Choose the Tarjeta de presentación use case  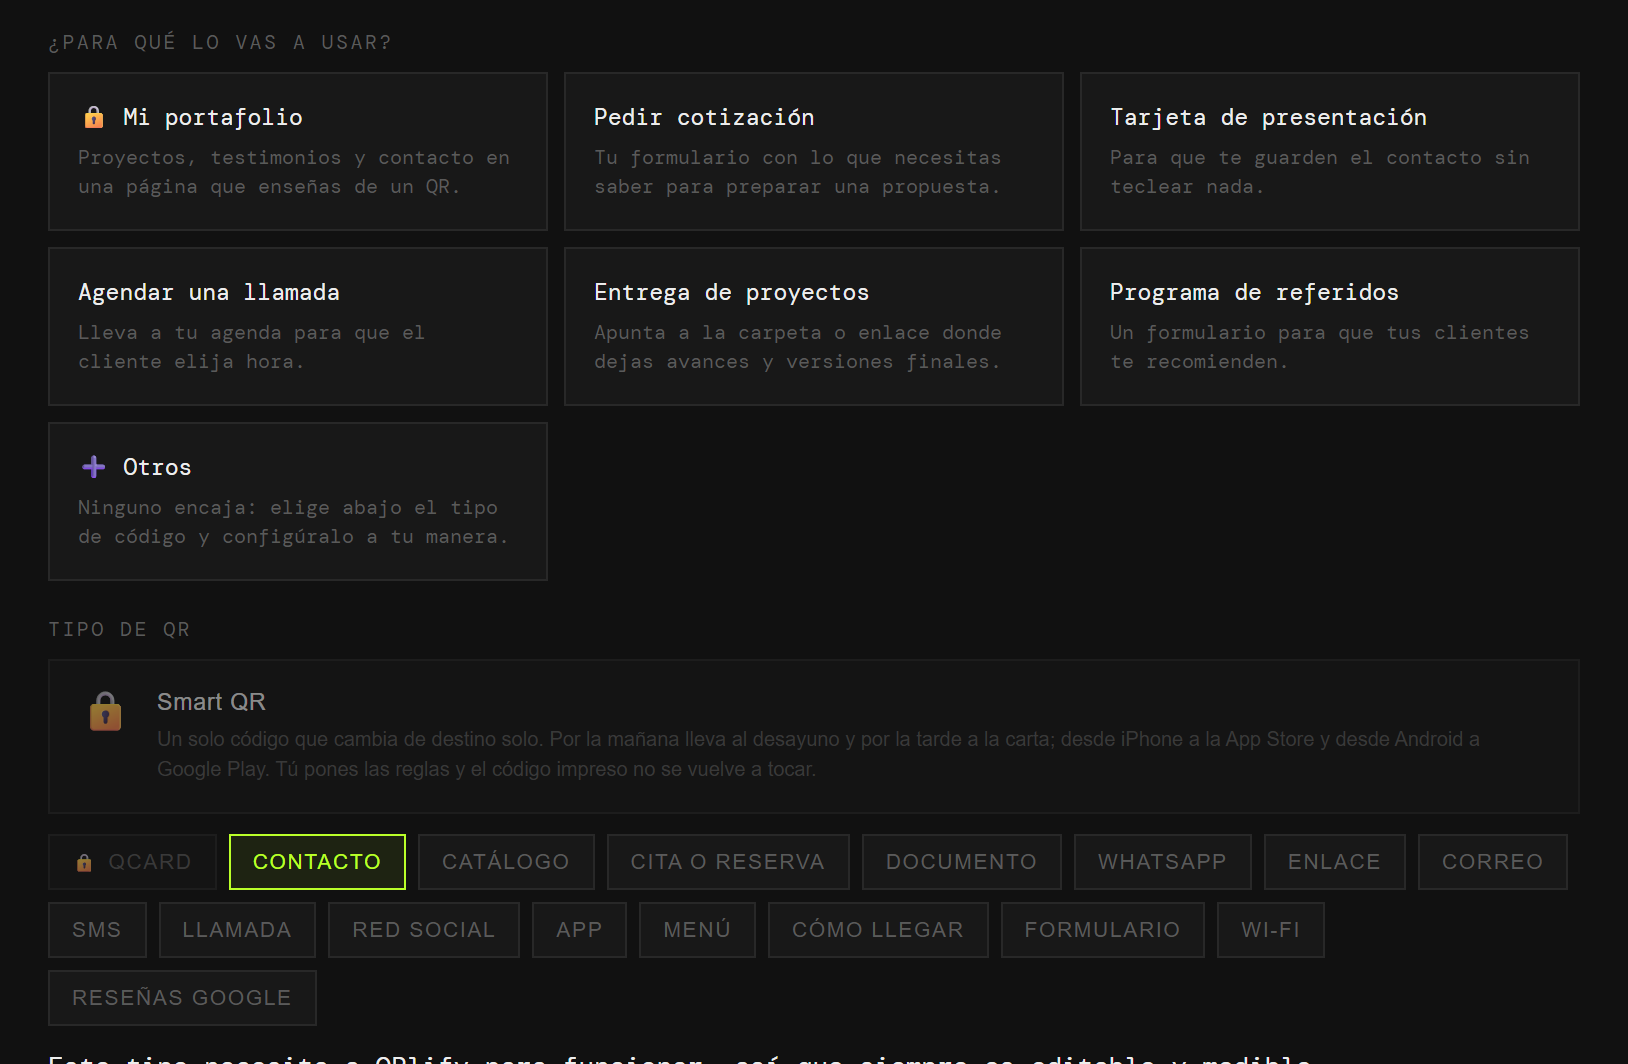click(x=1330, y=151)
